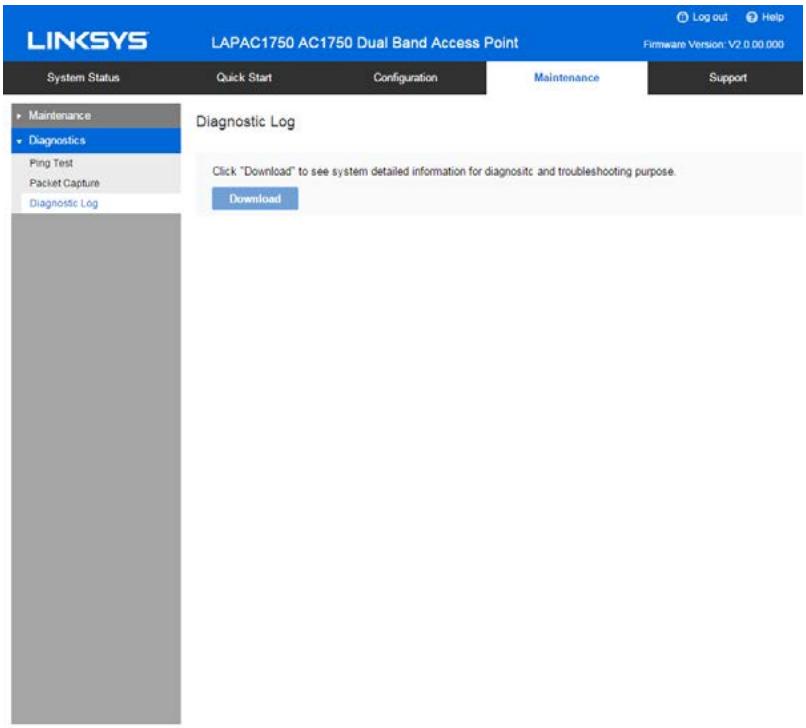Click the Firmware Version V2.0.00.000 text

click(713, 44)
